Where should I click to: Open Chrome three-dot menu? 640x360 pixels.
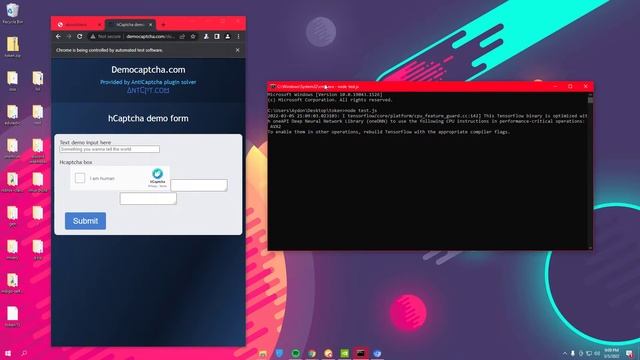[x=238, y=36]
